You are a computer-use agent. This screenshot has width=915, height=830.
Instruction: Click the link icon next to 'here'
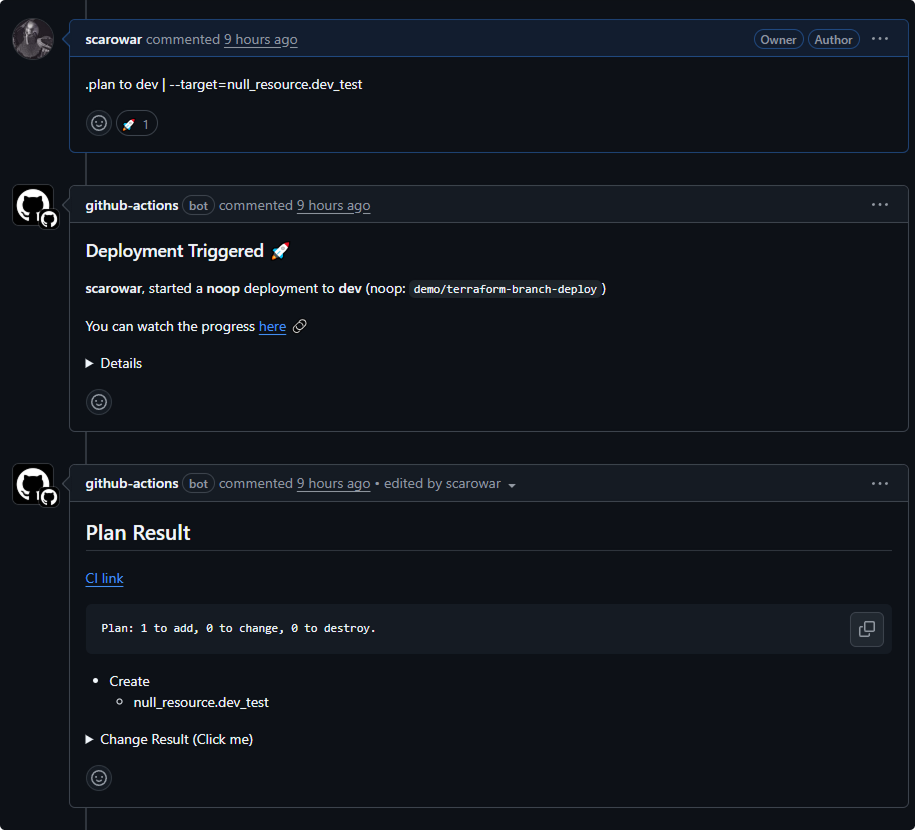[x=299, y=326]
